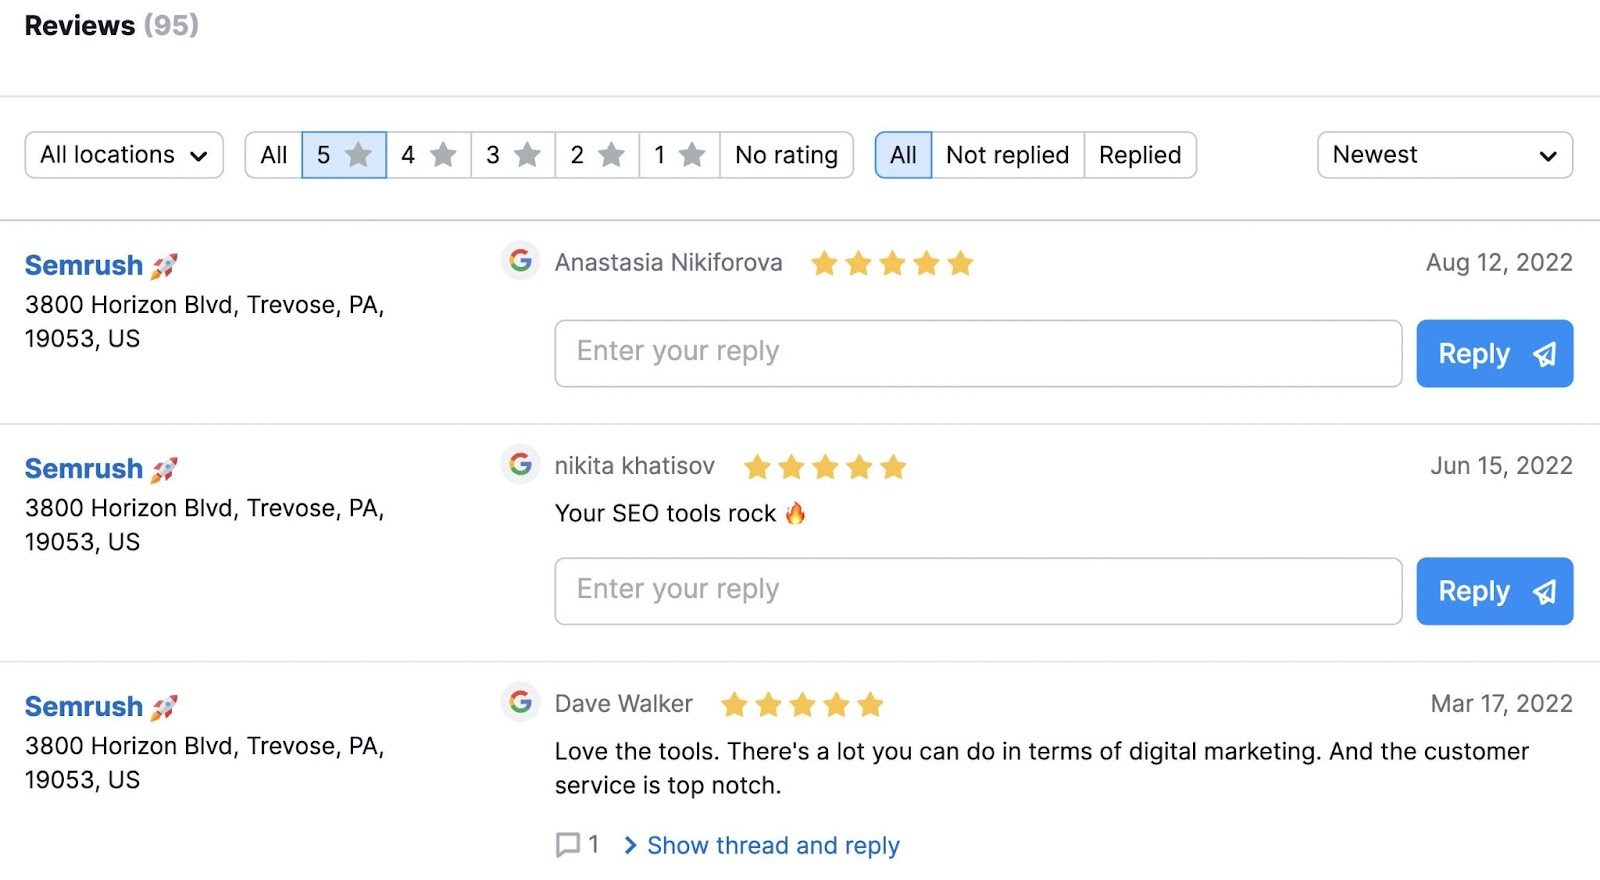The height and width of the screenshot is (880, 1600).
Task: Click reviewer name Dave Walker
Action: pos(624,704)
